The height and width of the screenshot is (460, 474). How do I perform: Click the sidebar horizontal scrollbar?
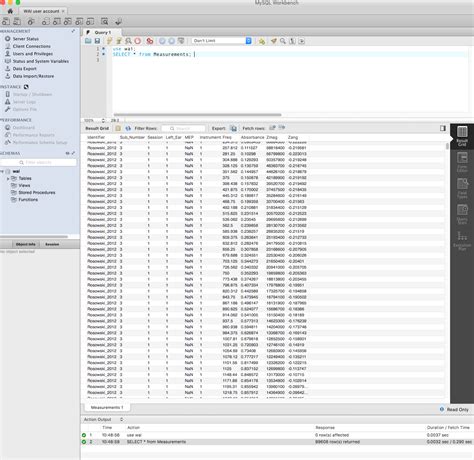click(34, 237)
